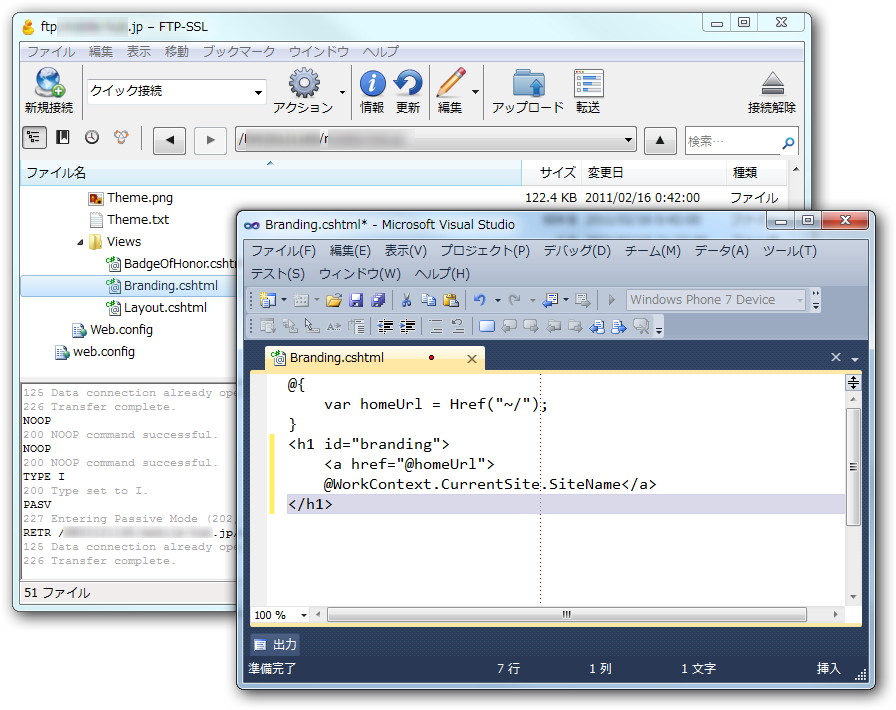
Task: Select BadgeOfHonor.cshtml file
Action: [171, 264]
